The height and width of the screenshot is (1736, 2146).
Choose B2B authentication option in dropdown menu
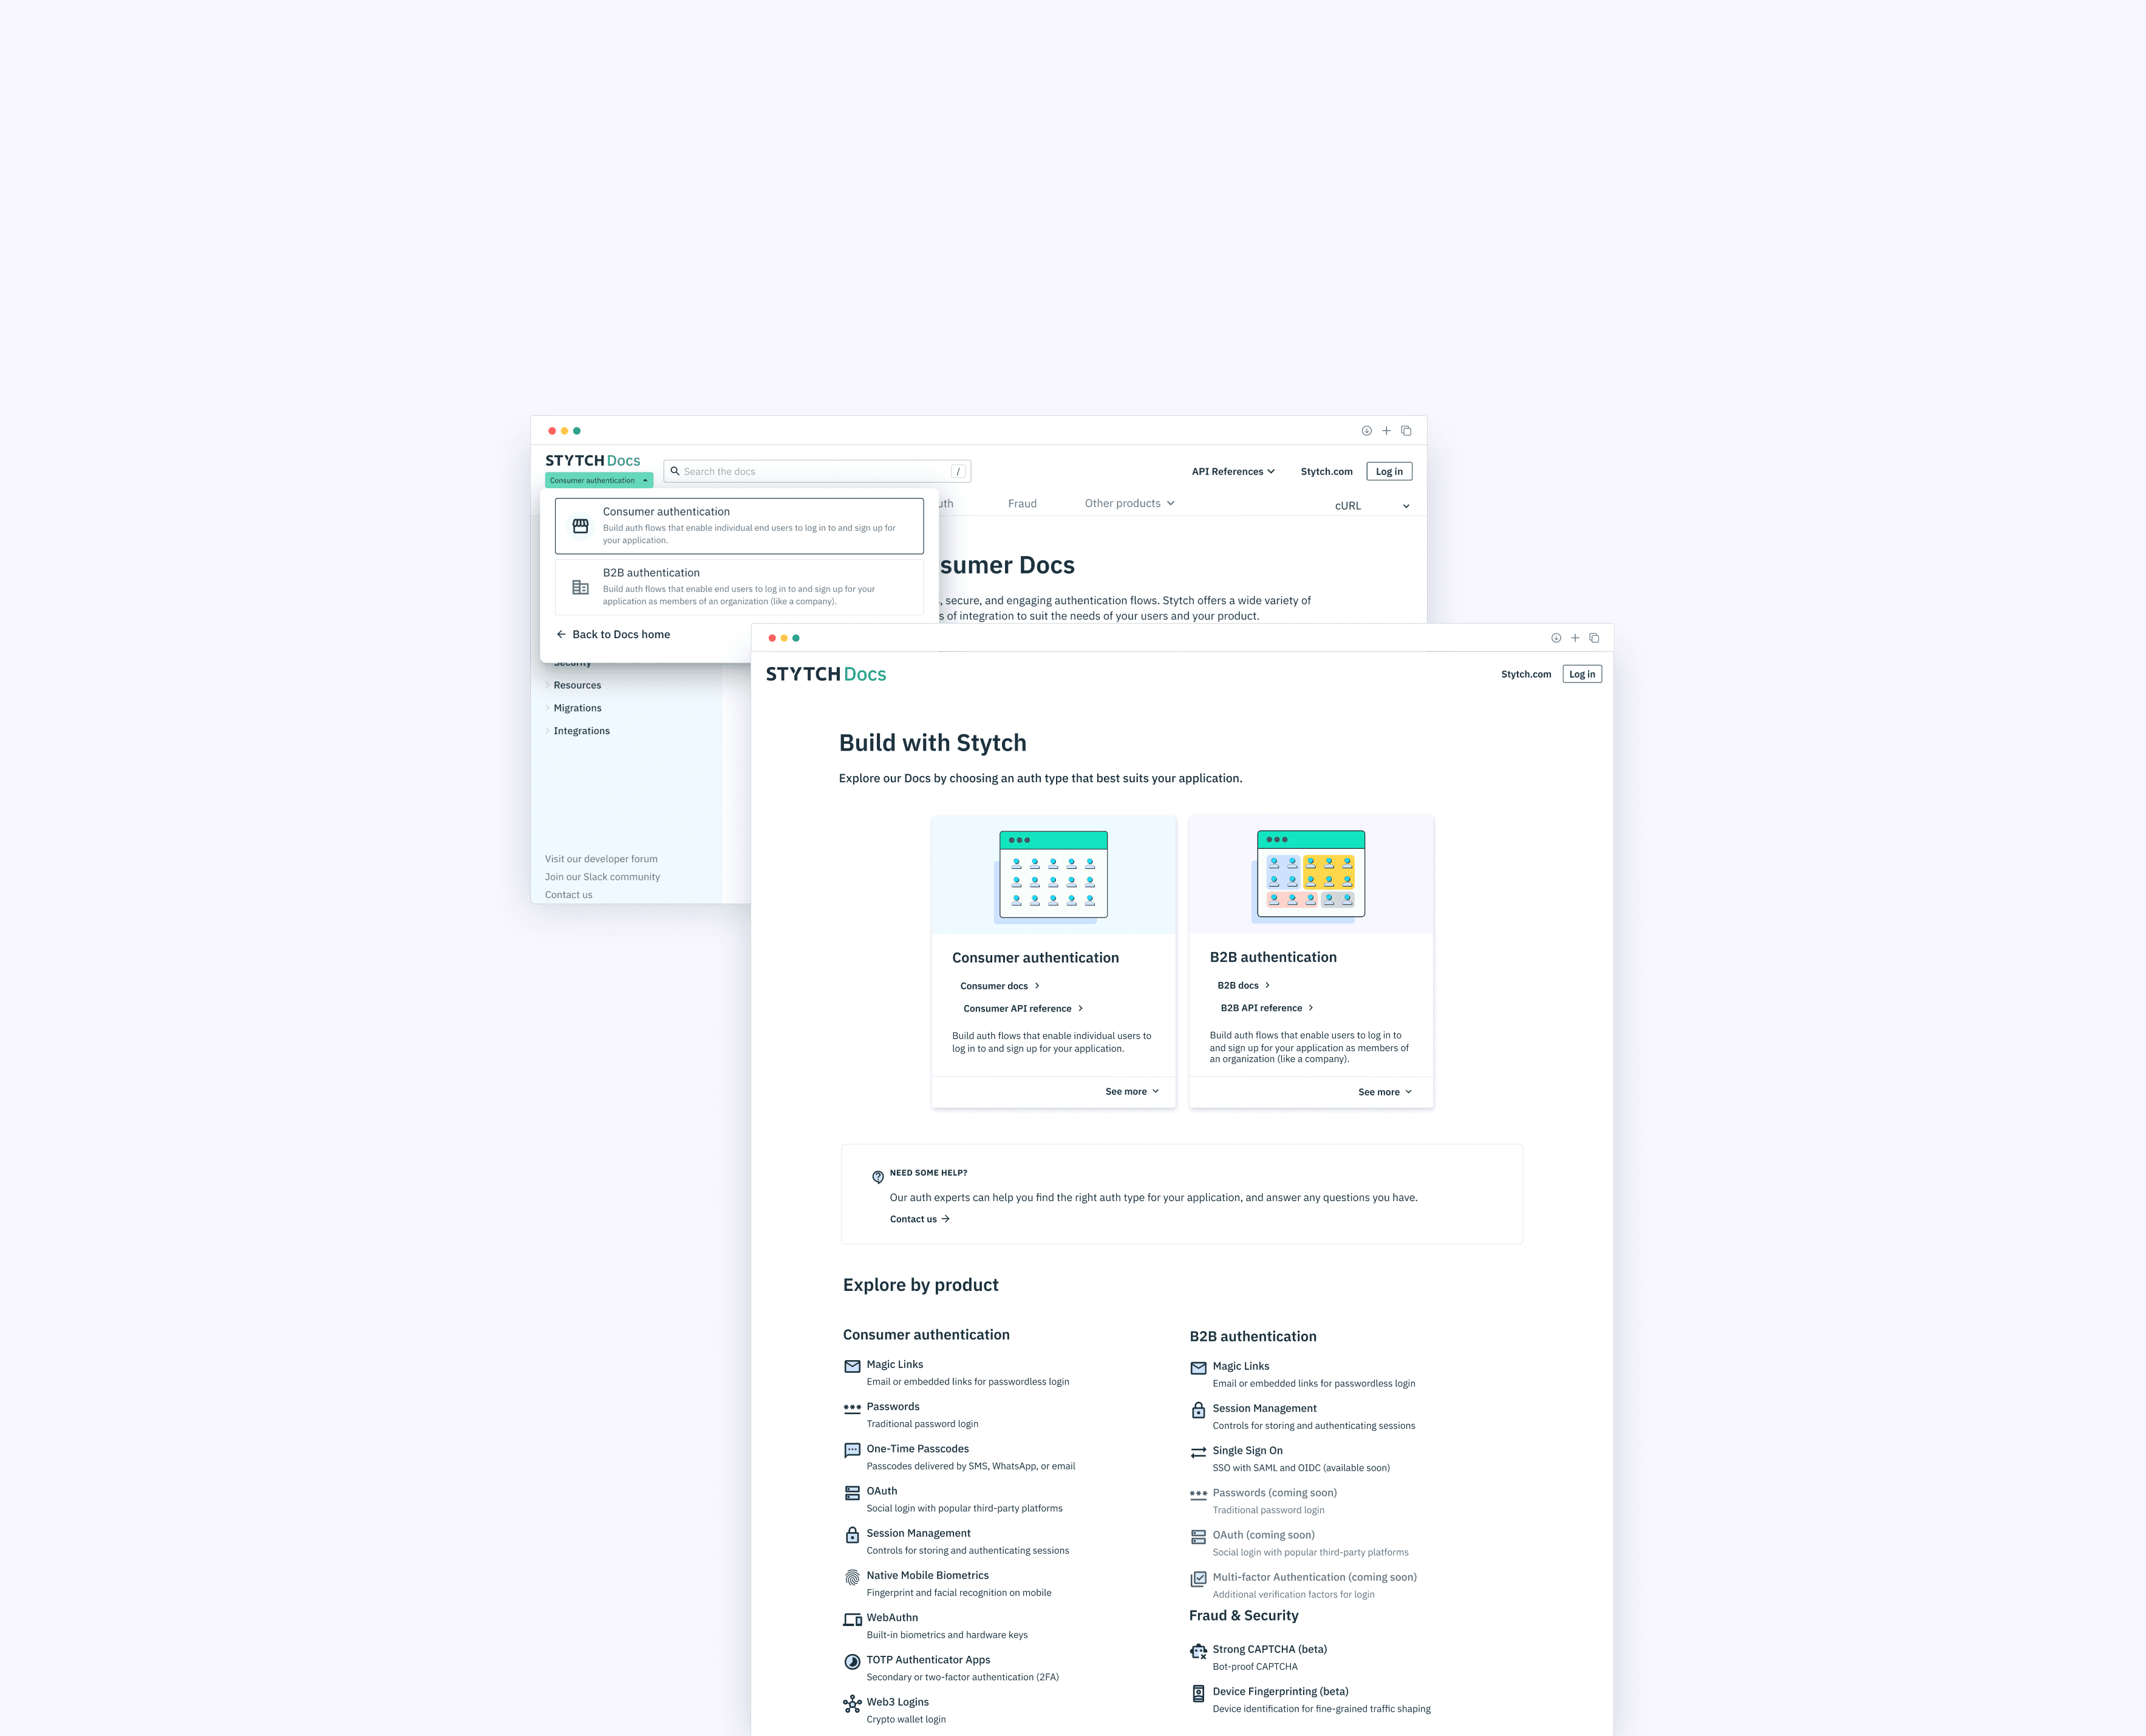(739, 587)
